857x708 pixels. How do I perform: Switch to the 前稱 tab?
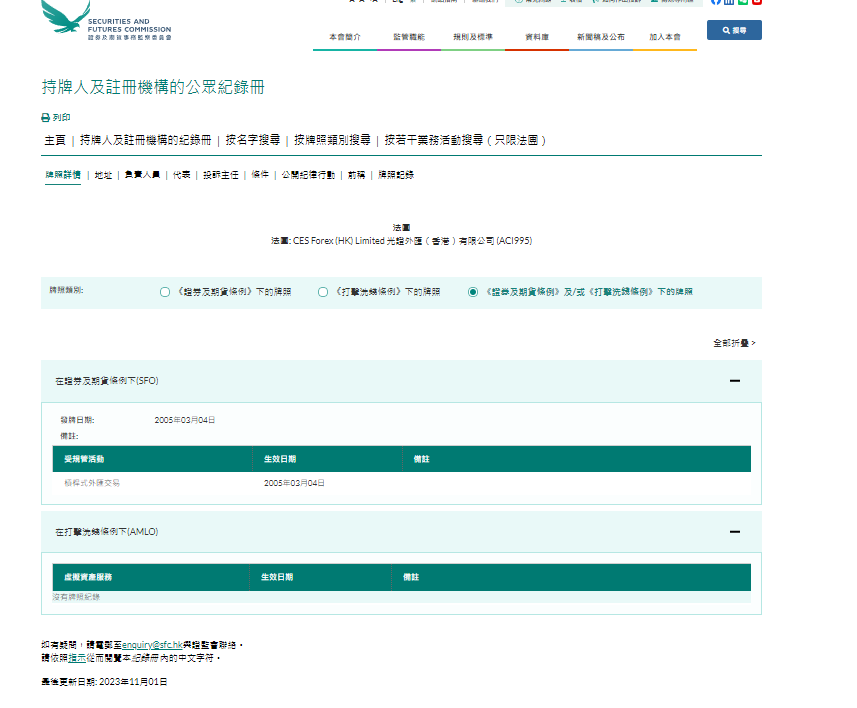pos(356,175)
